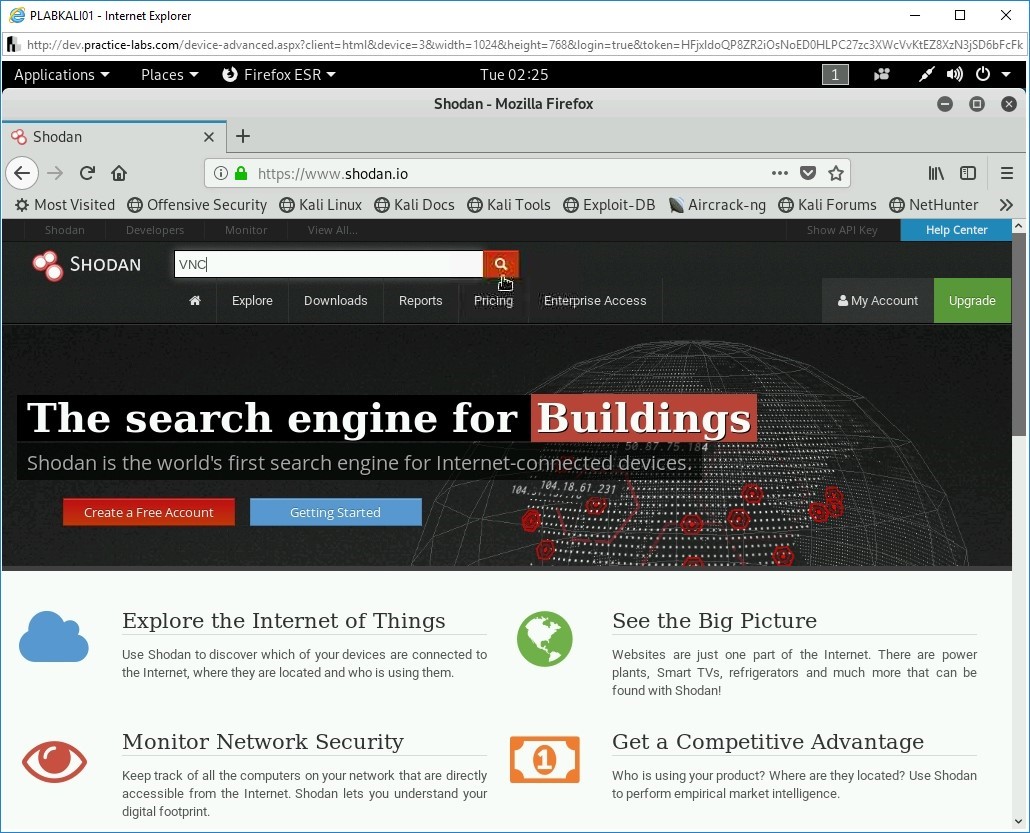The height and width of the screenshot is (833, 1030).
Task: Click the Create a Free Account button
Action: tap(148, 511)
